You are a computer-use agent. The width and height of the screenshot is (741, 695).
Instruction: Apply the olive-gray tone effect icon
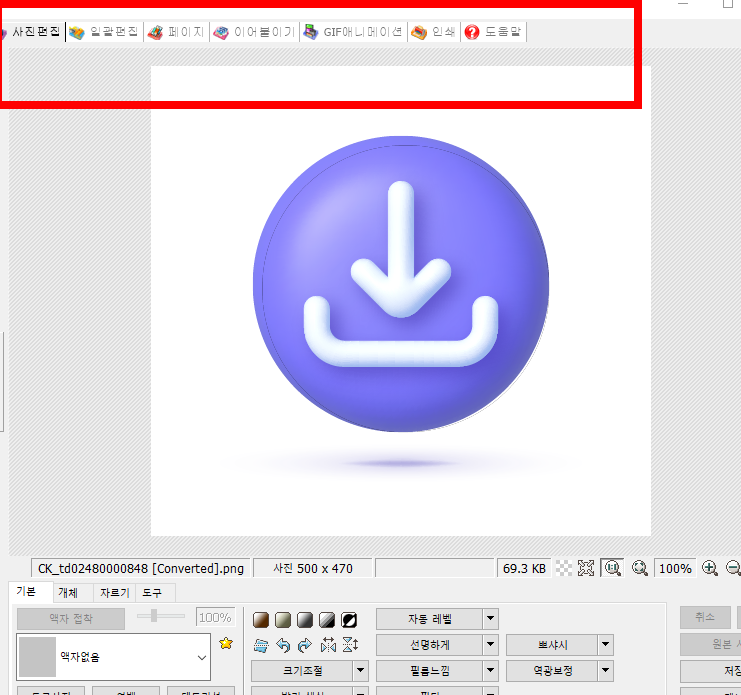click(283, 620)
